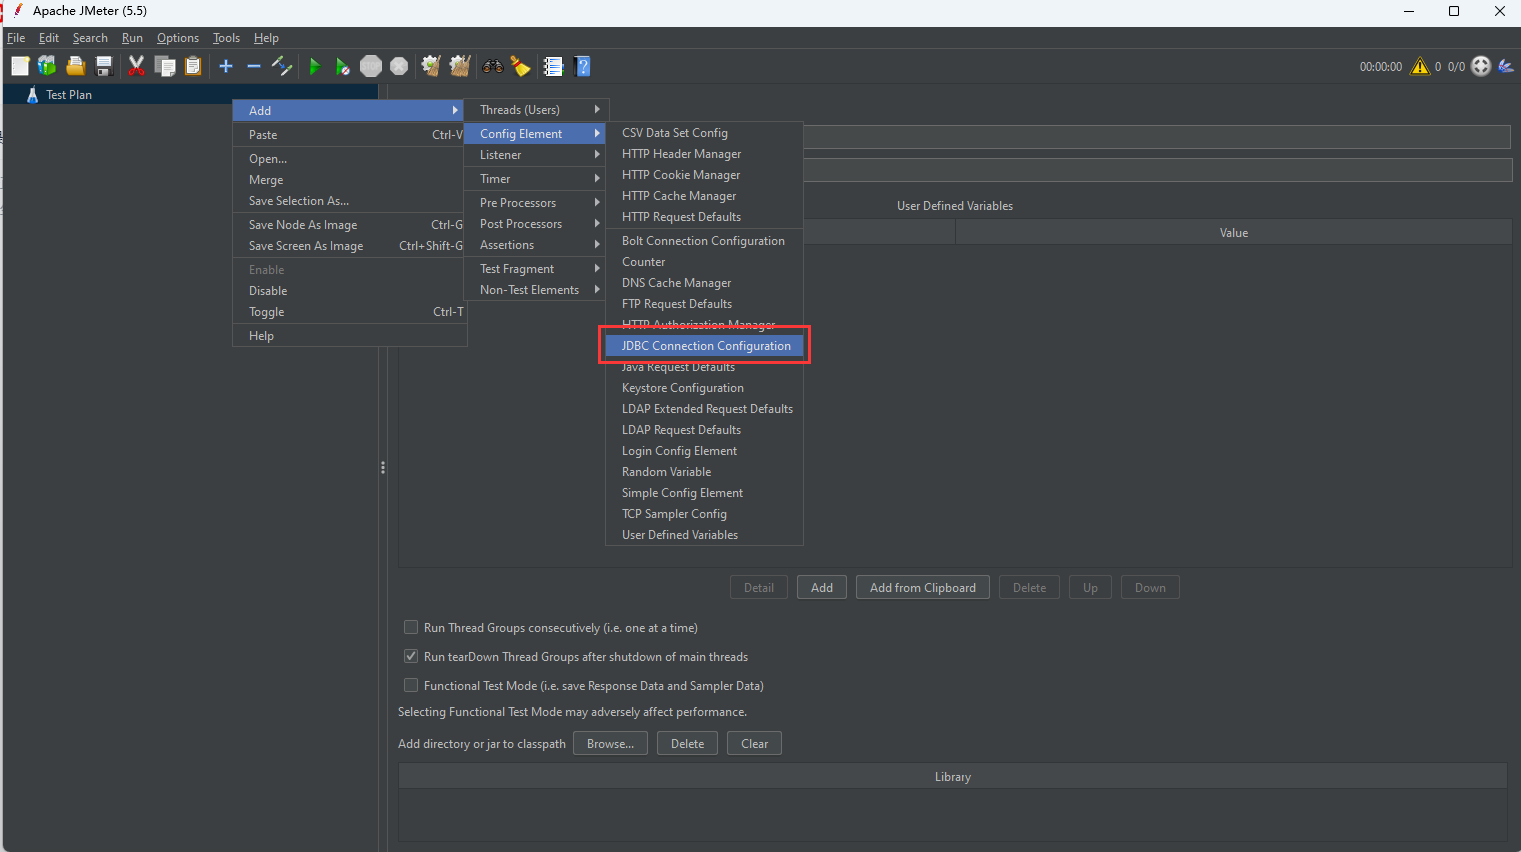Image resolution: width=1521 pixels, height=852 pixels.
Task: Expand the Post Processors submenu
Action: click(x=536, y=224)
